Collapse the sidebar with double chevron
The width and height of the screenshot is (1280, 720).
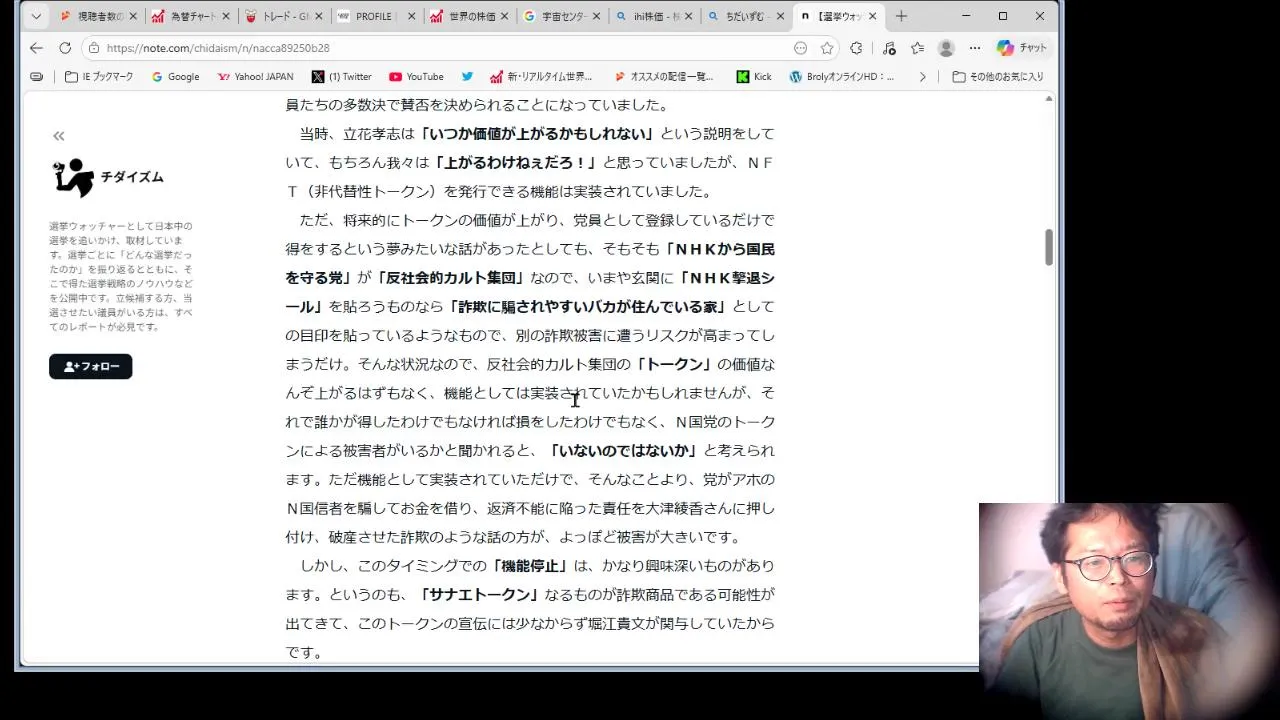pos(59,136)
